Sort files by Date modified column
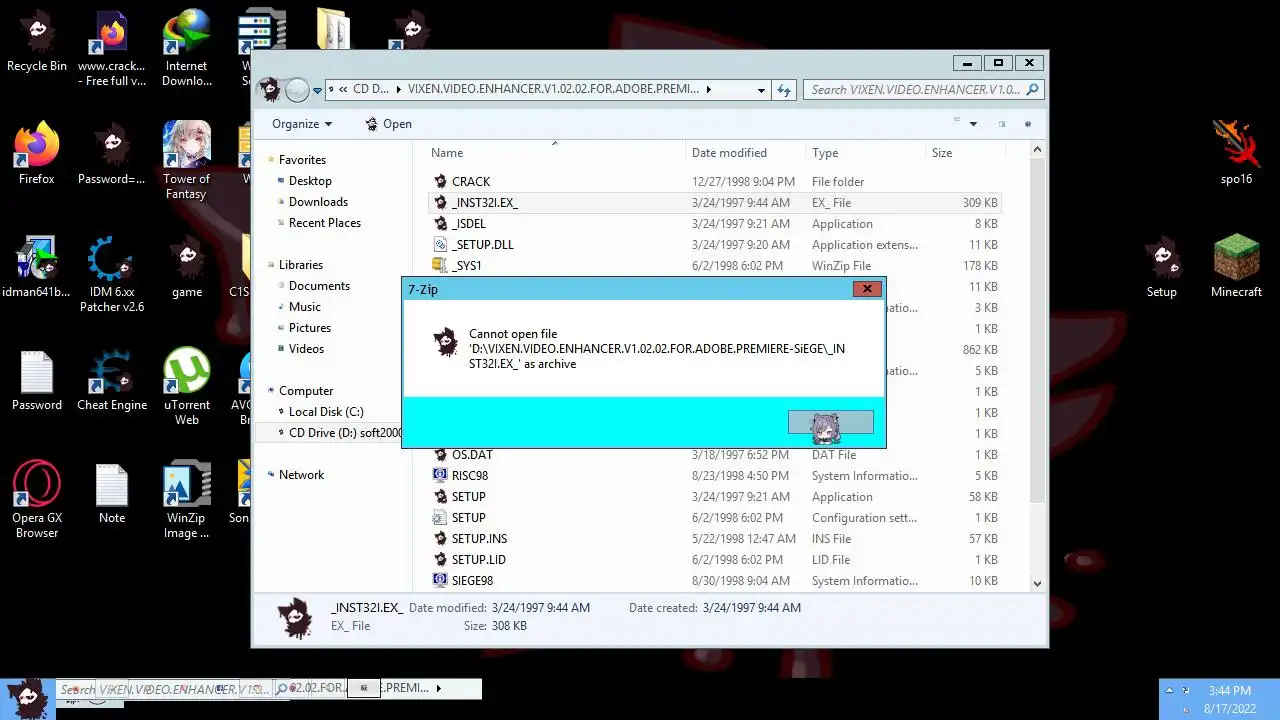The height and width of the screenshot is (720, 1280). (745, 153)
